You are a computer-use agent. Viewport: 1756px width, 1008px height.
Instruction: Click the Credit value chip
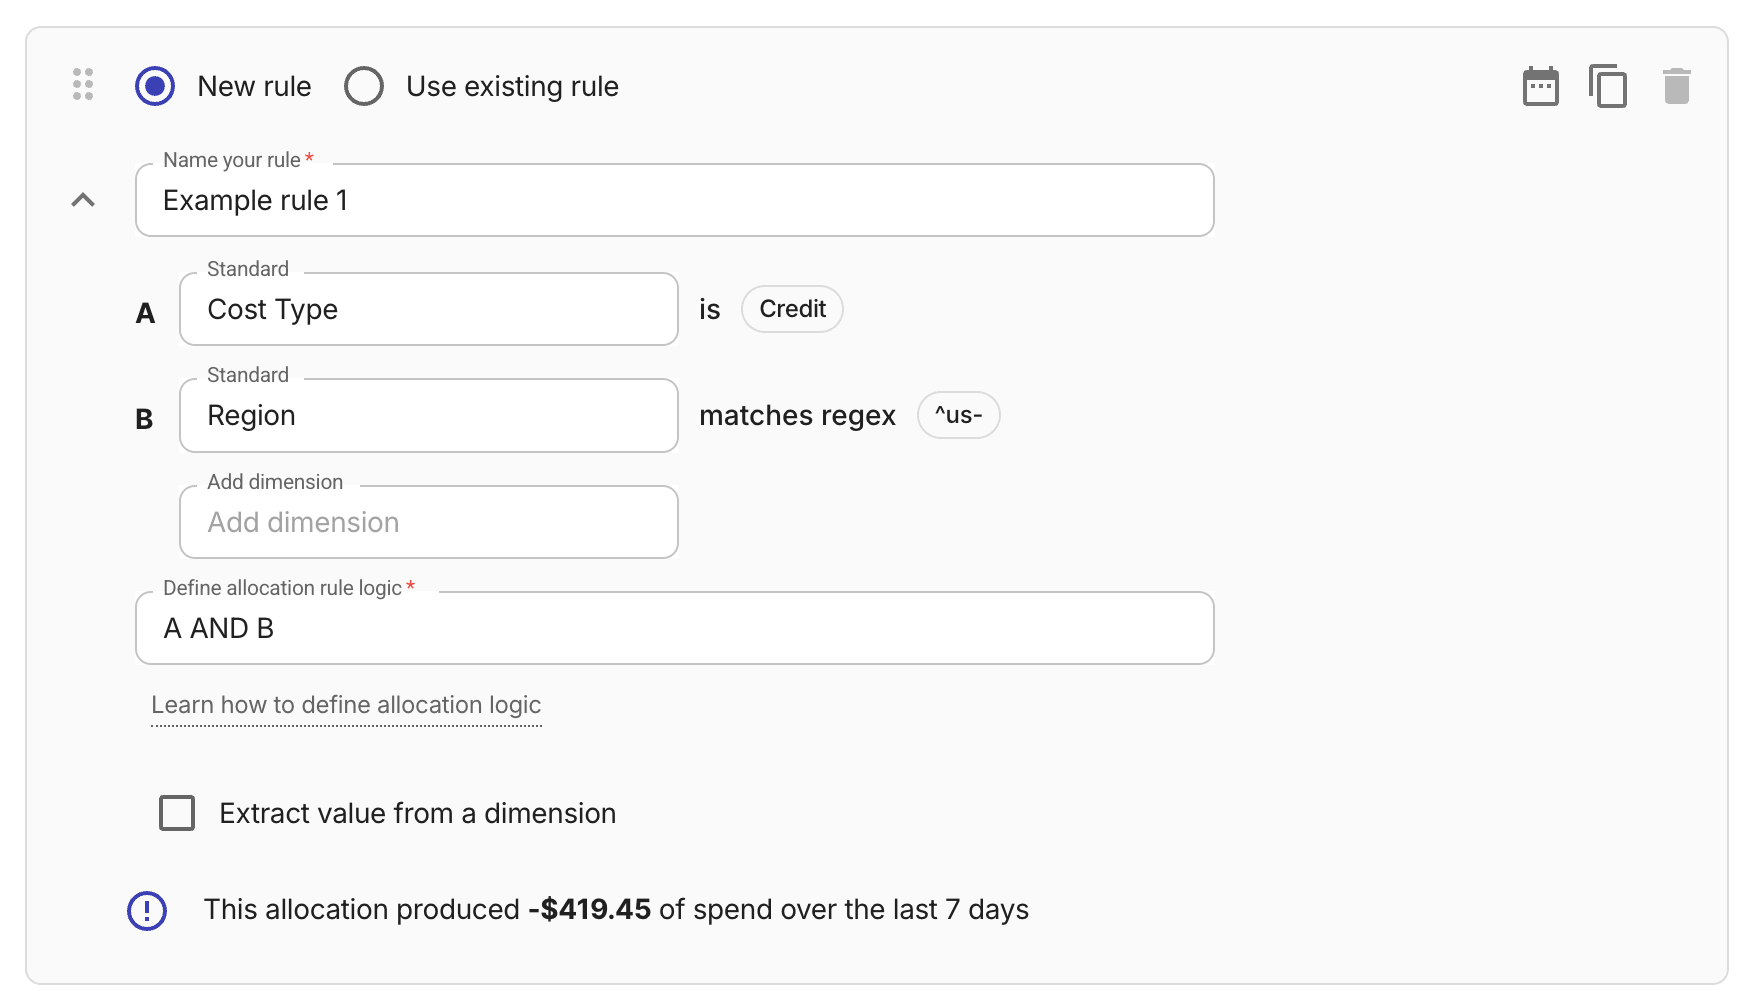click(792, 309)
